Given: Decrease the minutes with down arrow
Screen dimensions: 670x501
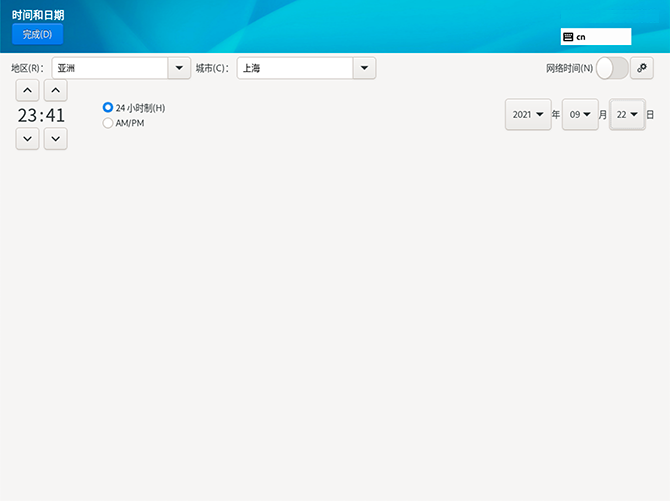Looking at the screenshot, I should 56,139.
